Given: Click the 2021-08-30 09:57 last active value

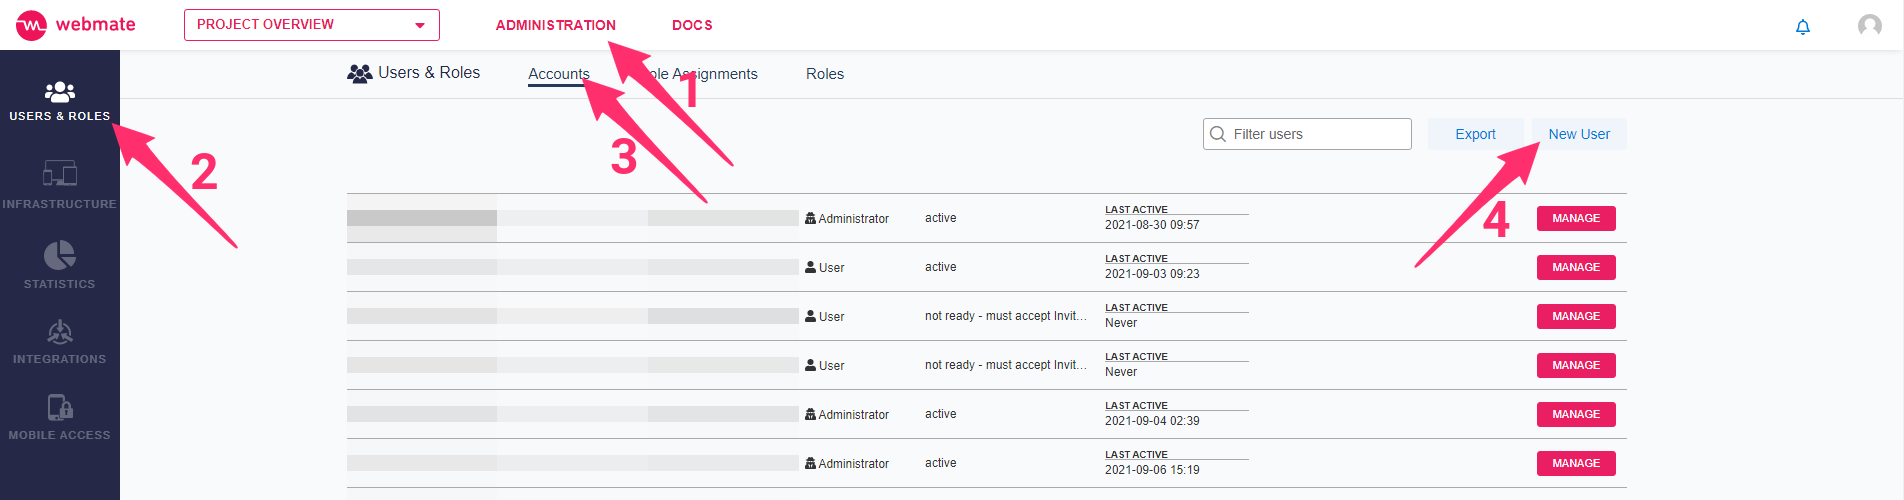Looking at the screenshot, I should click(x=1152, y=225).
